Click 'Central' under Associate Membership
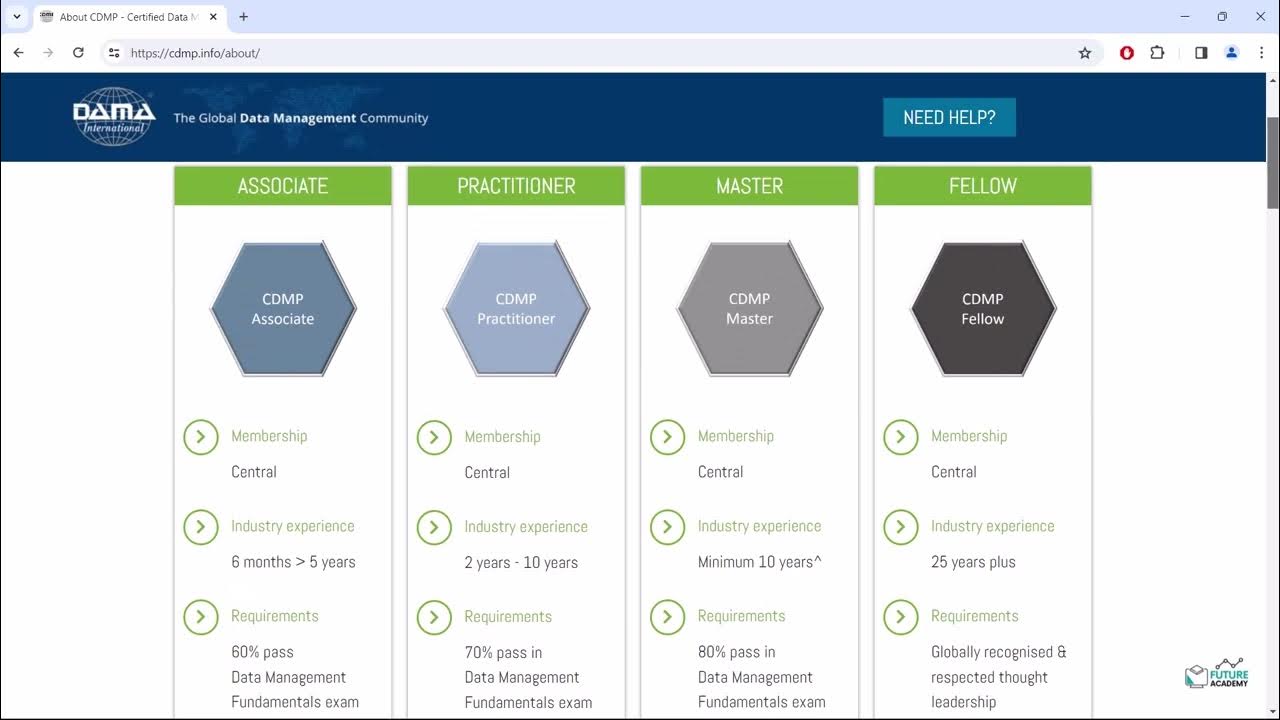 [x=254, y=472]
